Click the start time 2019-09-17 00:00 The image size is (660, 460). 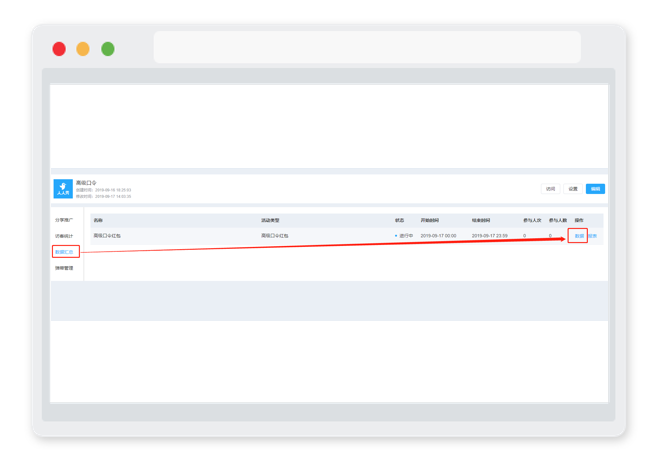coord(438,236)
